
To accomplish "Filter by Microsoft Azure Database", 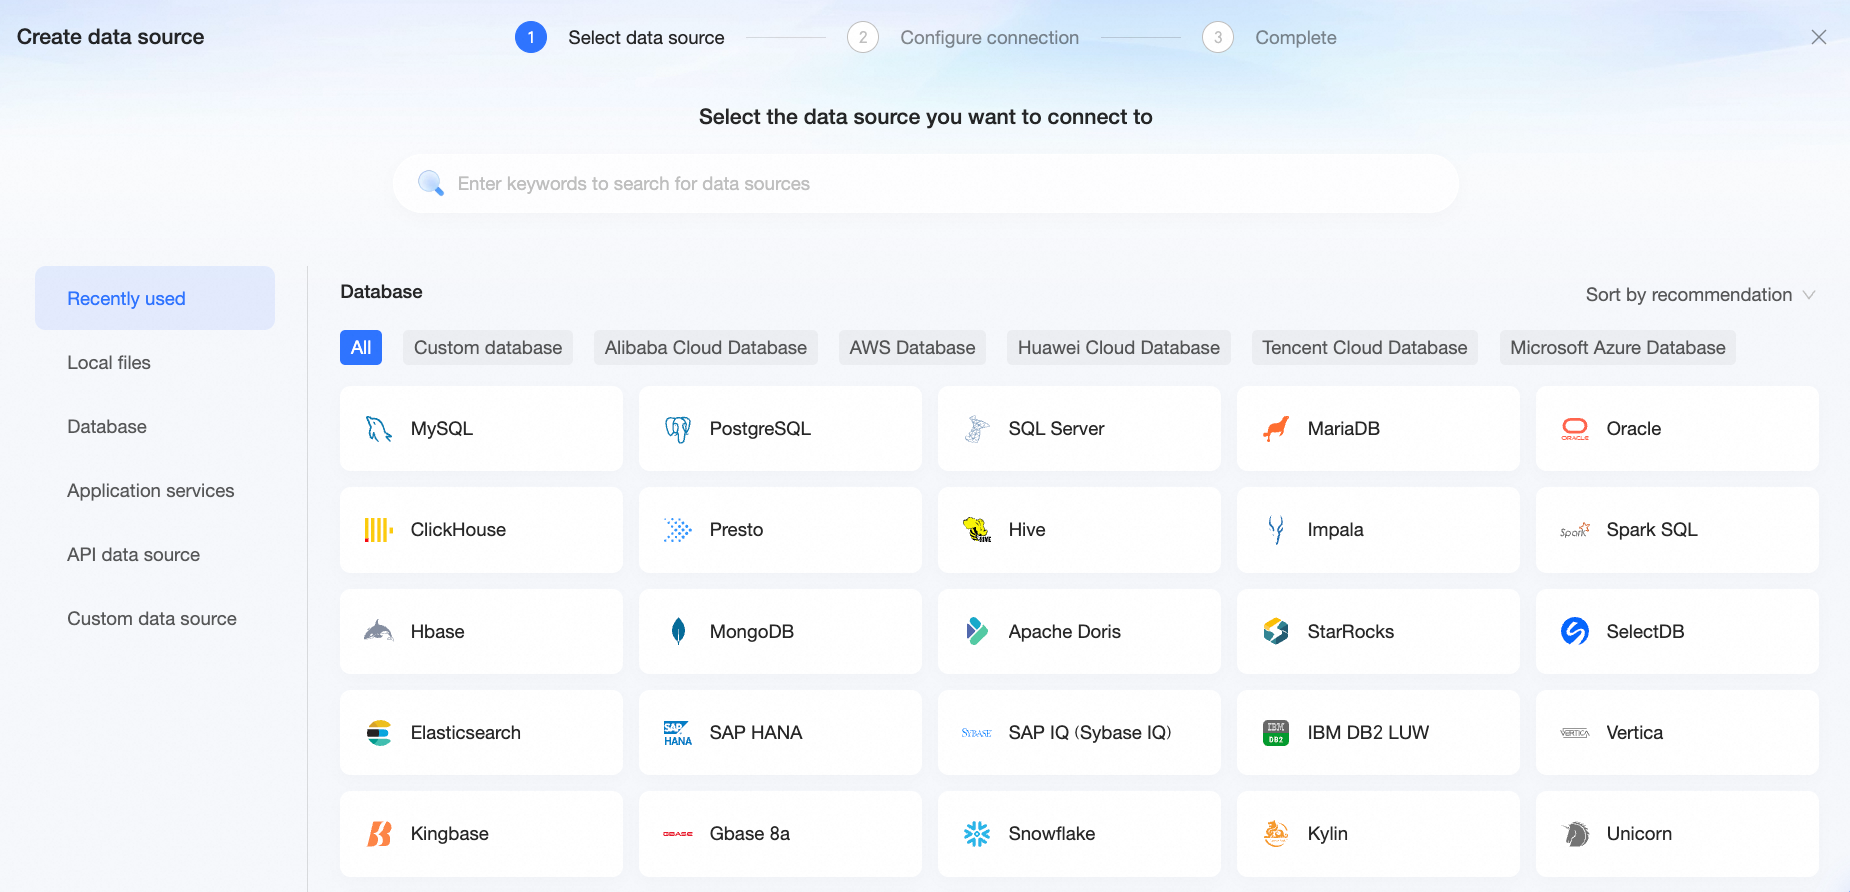I will [1618, 348].
